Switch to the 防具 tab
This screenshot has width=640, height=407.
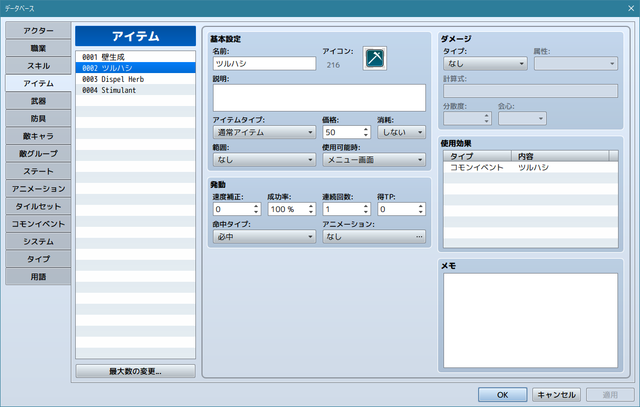pos(38,118)
